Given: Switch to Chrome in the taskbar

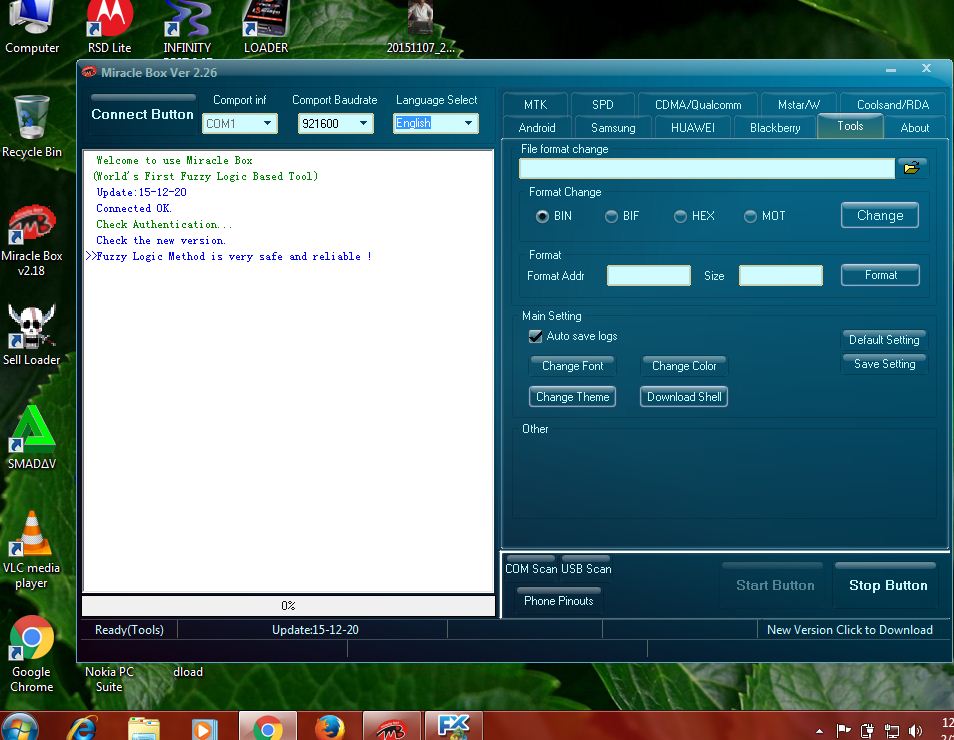Looking at the screenshot, I should pyautogui.click(x=268, y=727).
